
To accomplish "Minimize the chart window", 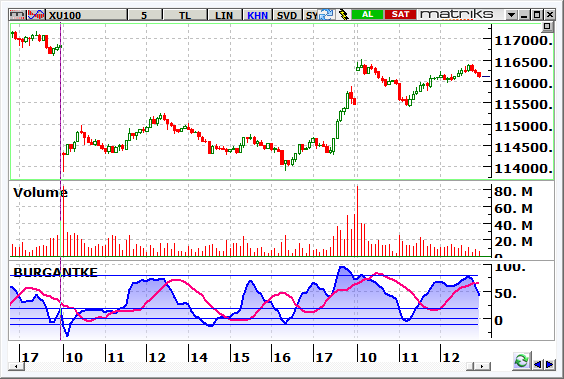I will 524,15.
